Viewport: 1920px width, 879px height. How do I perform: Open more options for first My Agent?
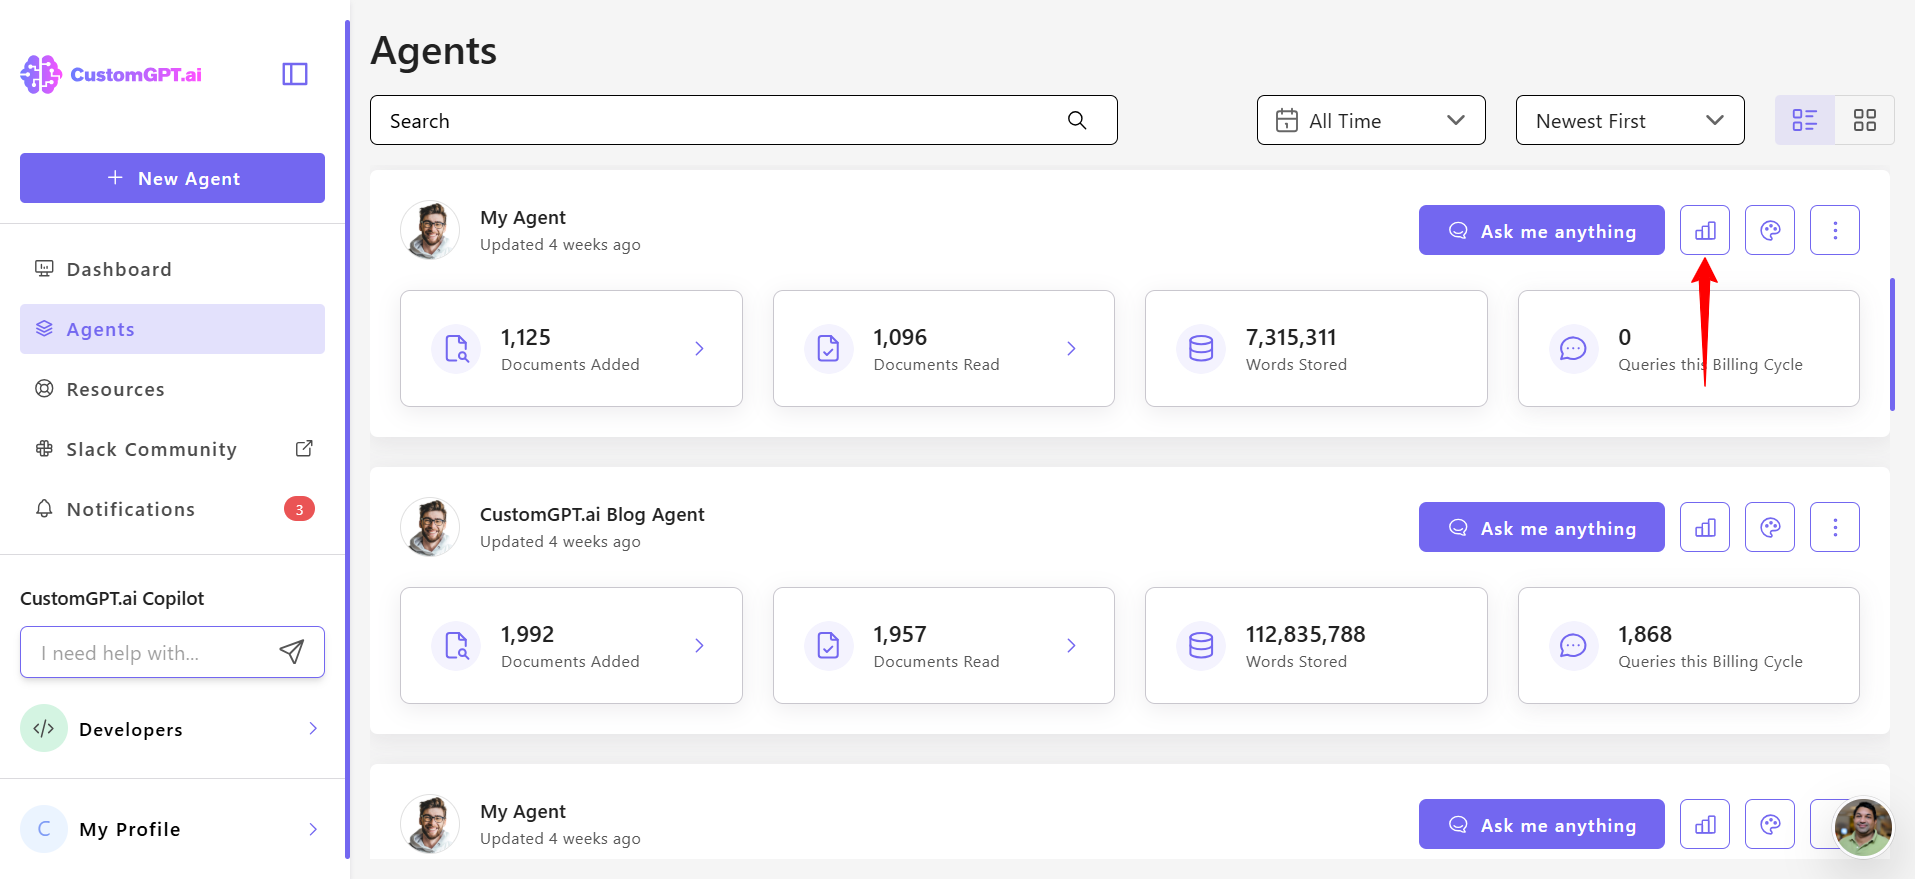pos(1835,230)
